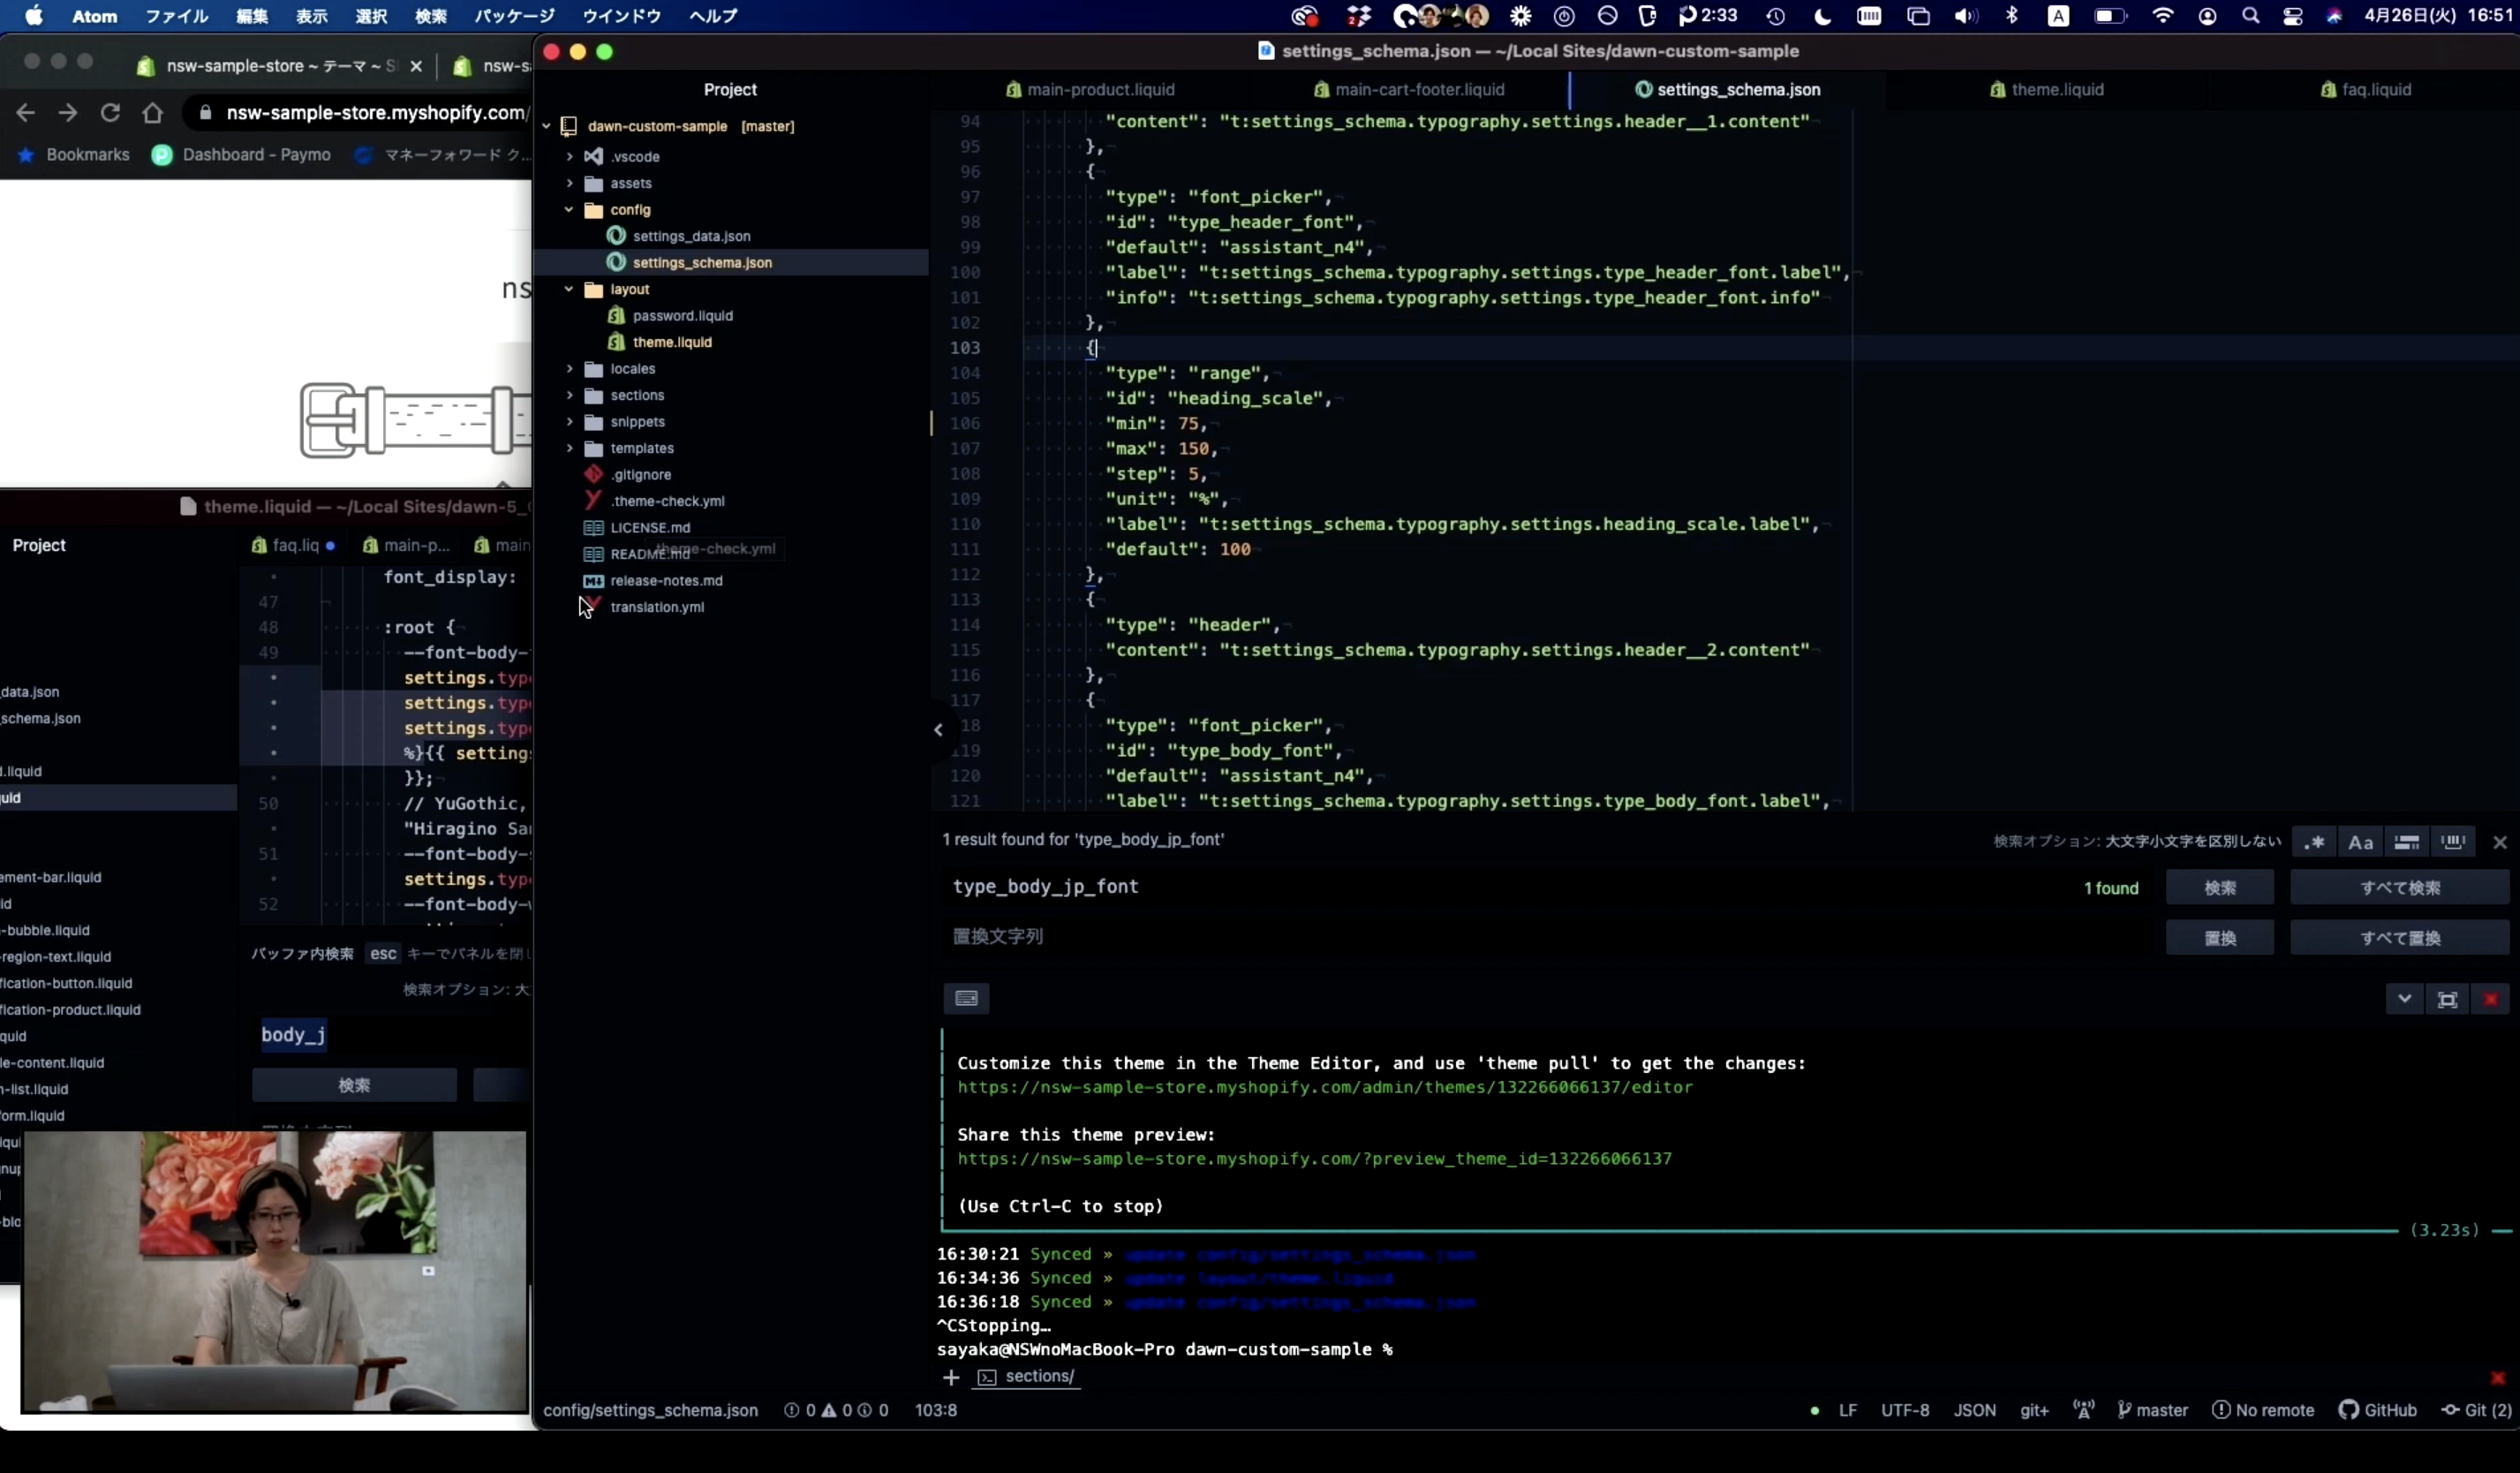Viewport: 2520px width, 1473px height.
Task: Toggle whole-word search option button
Action: (x=2452, y=842)
